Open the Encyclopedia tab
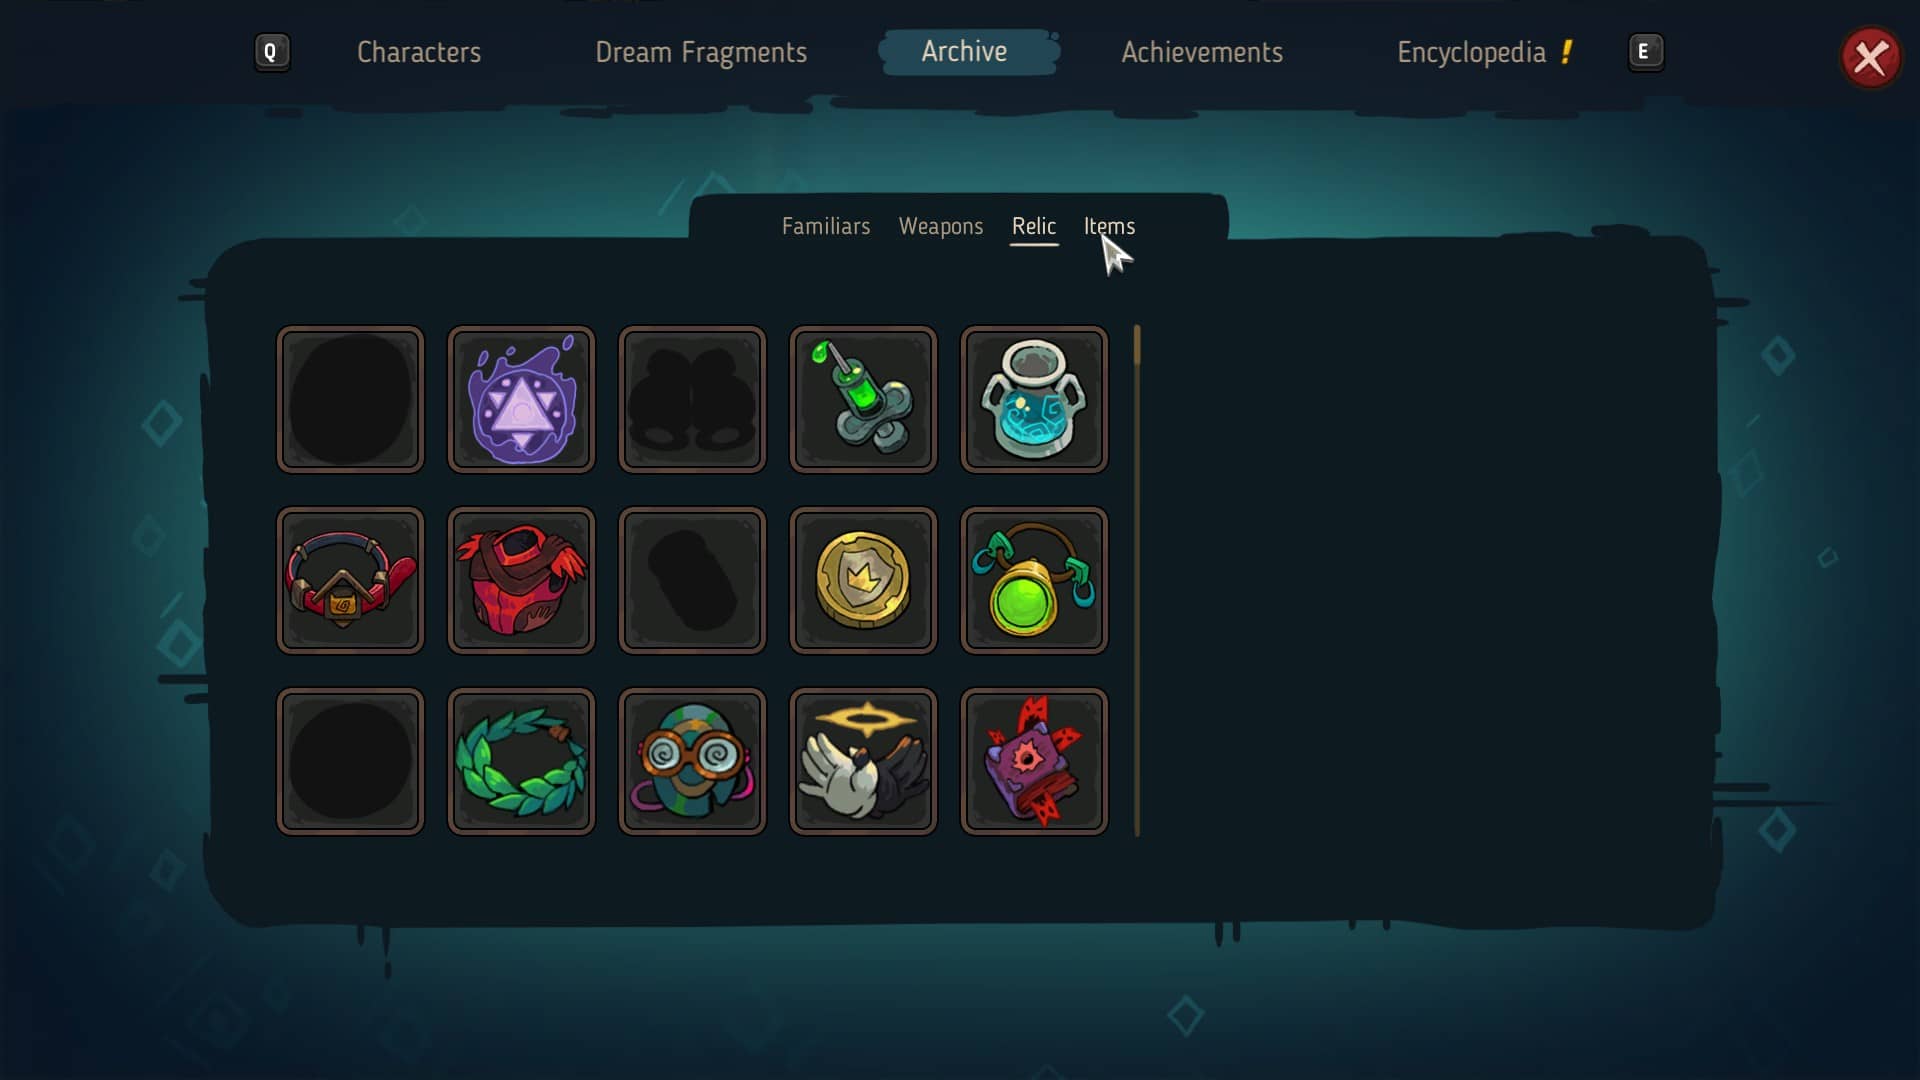 [1471, 52]
